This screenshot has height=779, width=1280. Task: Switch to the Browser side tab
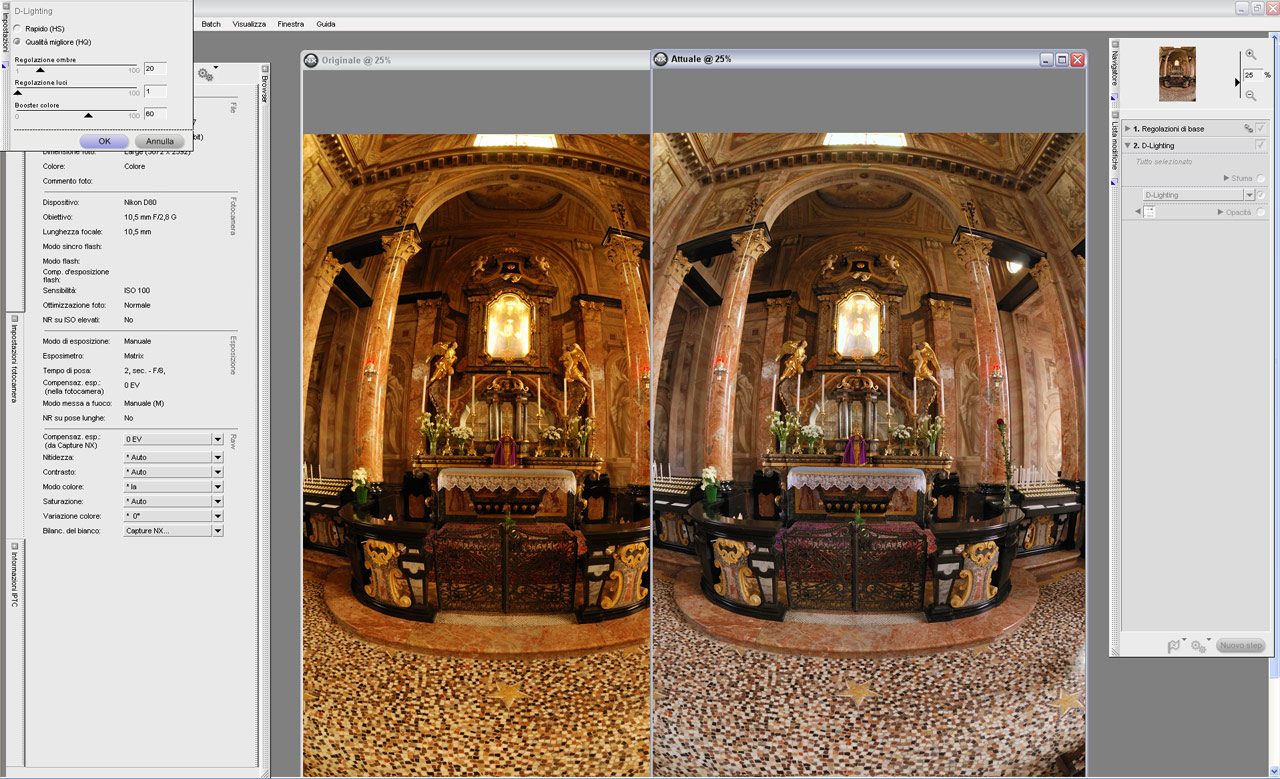point(264,90)
